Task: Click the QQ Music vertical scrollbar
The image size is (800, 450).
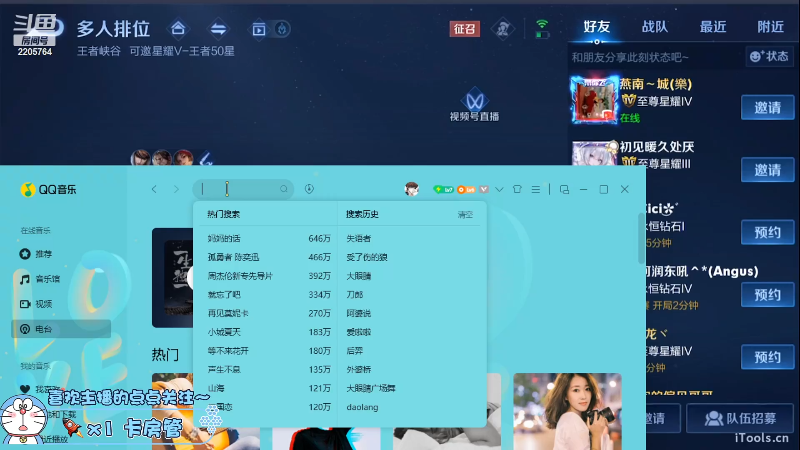Action: [642, 239]
